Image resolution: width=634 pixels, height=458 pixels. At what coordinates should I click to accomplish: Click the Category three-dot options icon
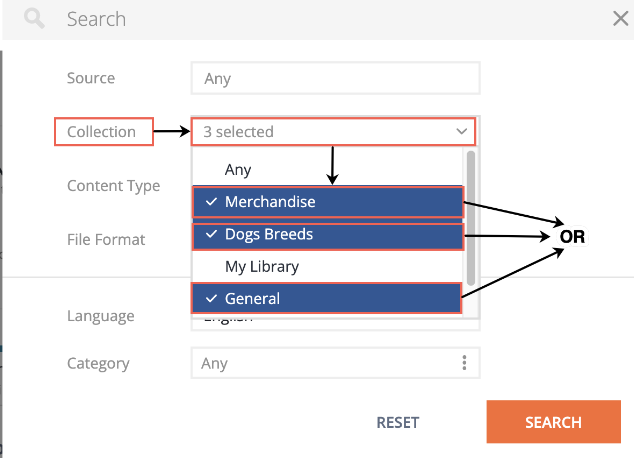(x=464, y=363)
